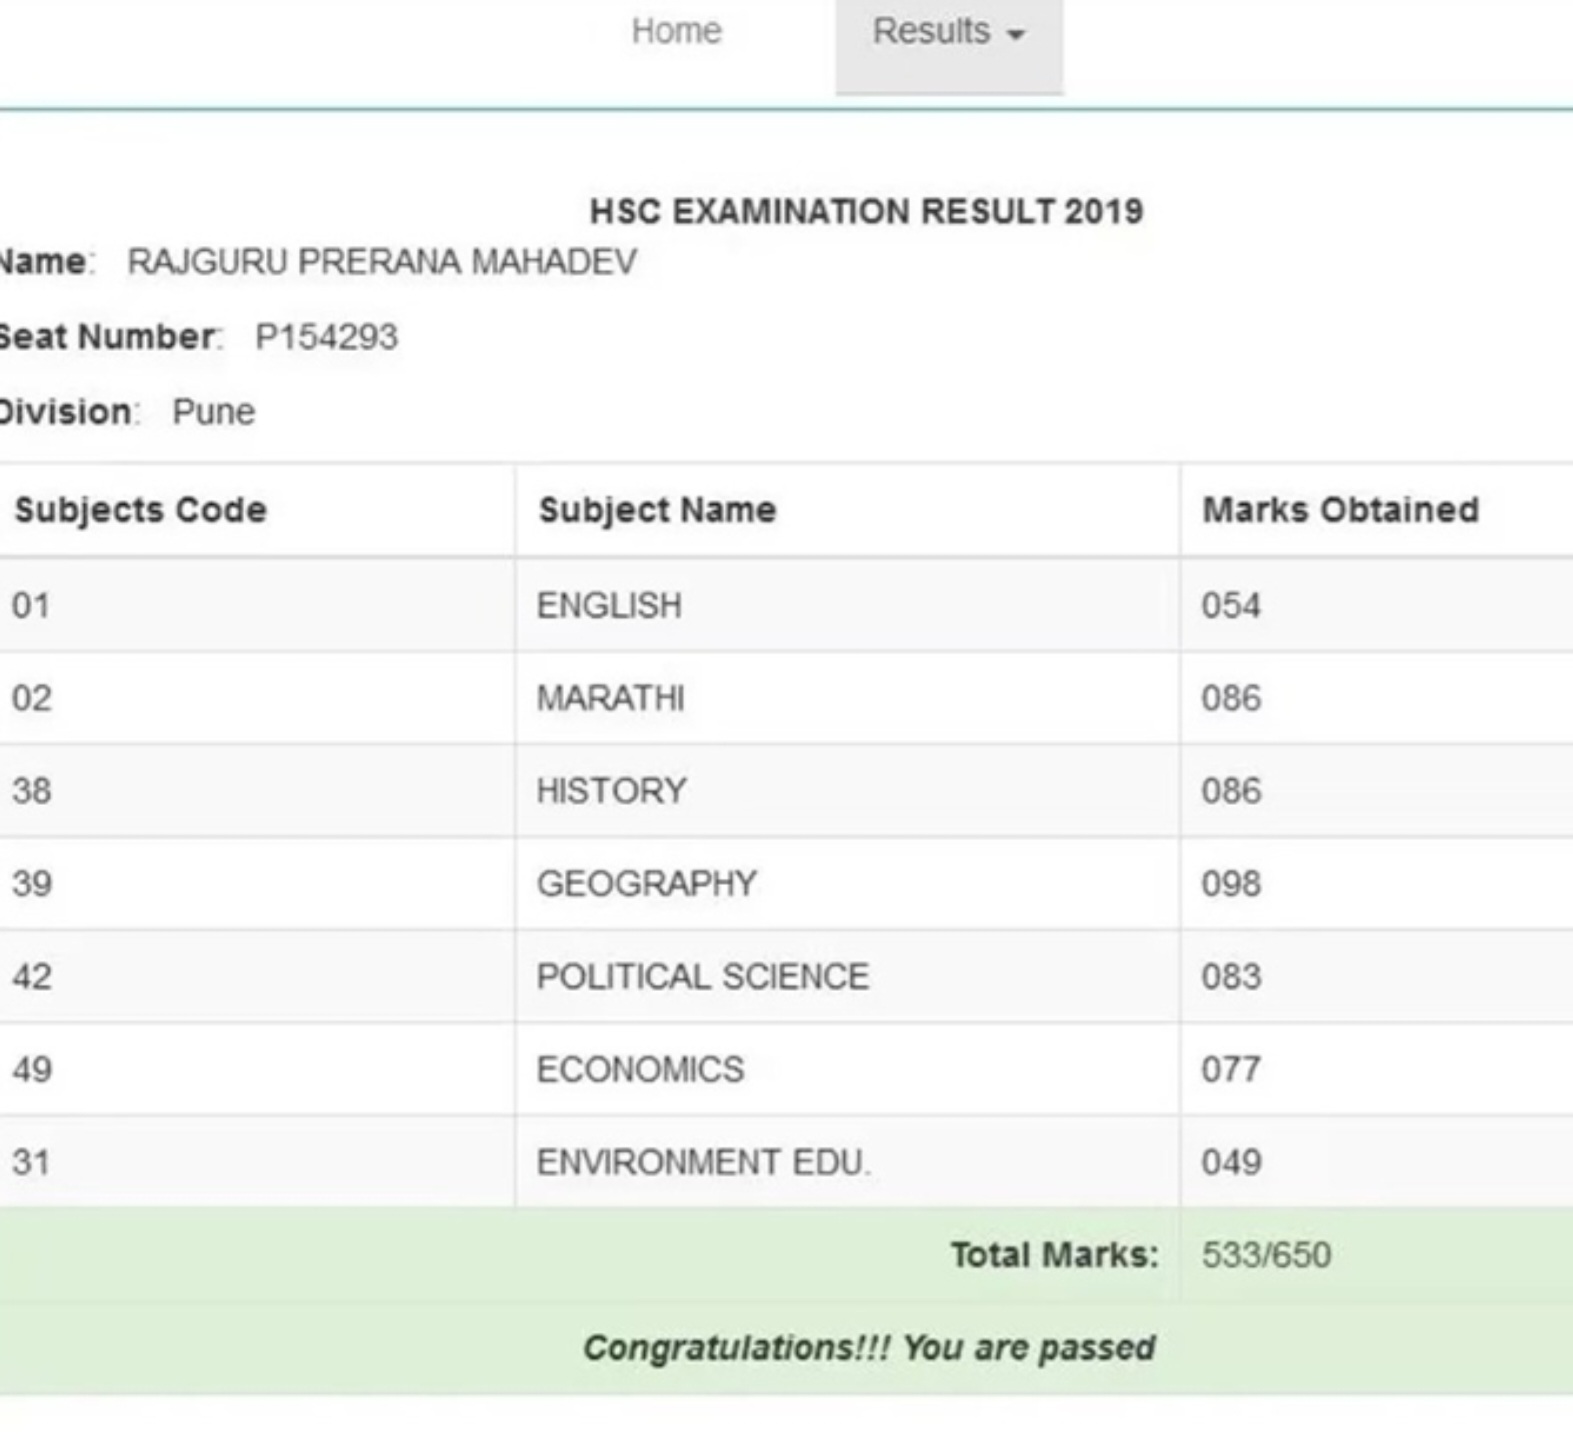
Task: Select the HSC Examination Result 2019 heading
Action: tap(866, 212)
